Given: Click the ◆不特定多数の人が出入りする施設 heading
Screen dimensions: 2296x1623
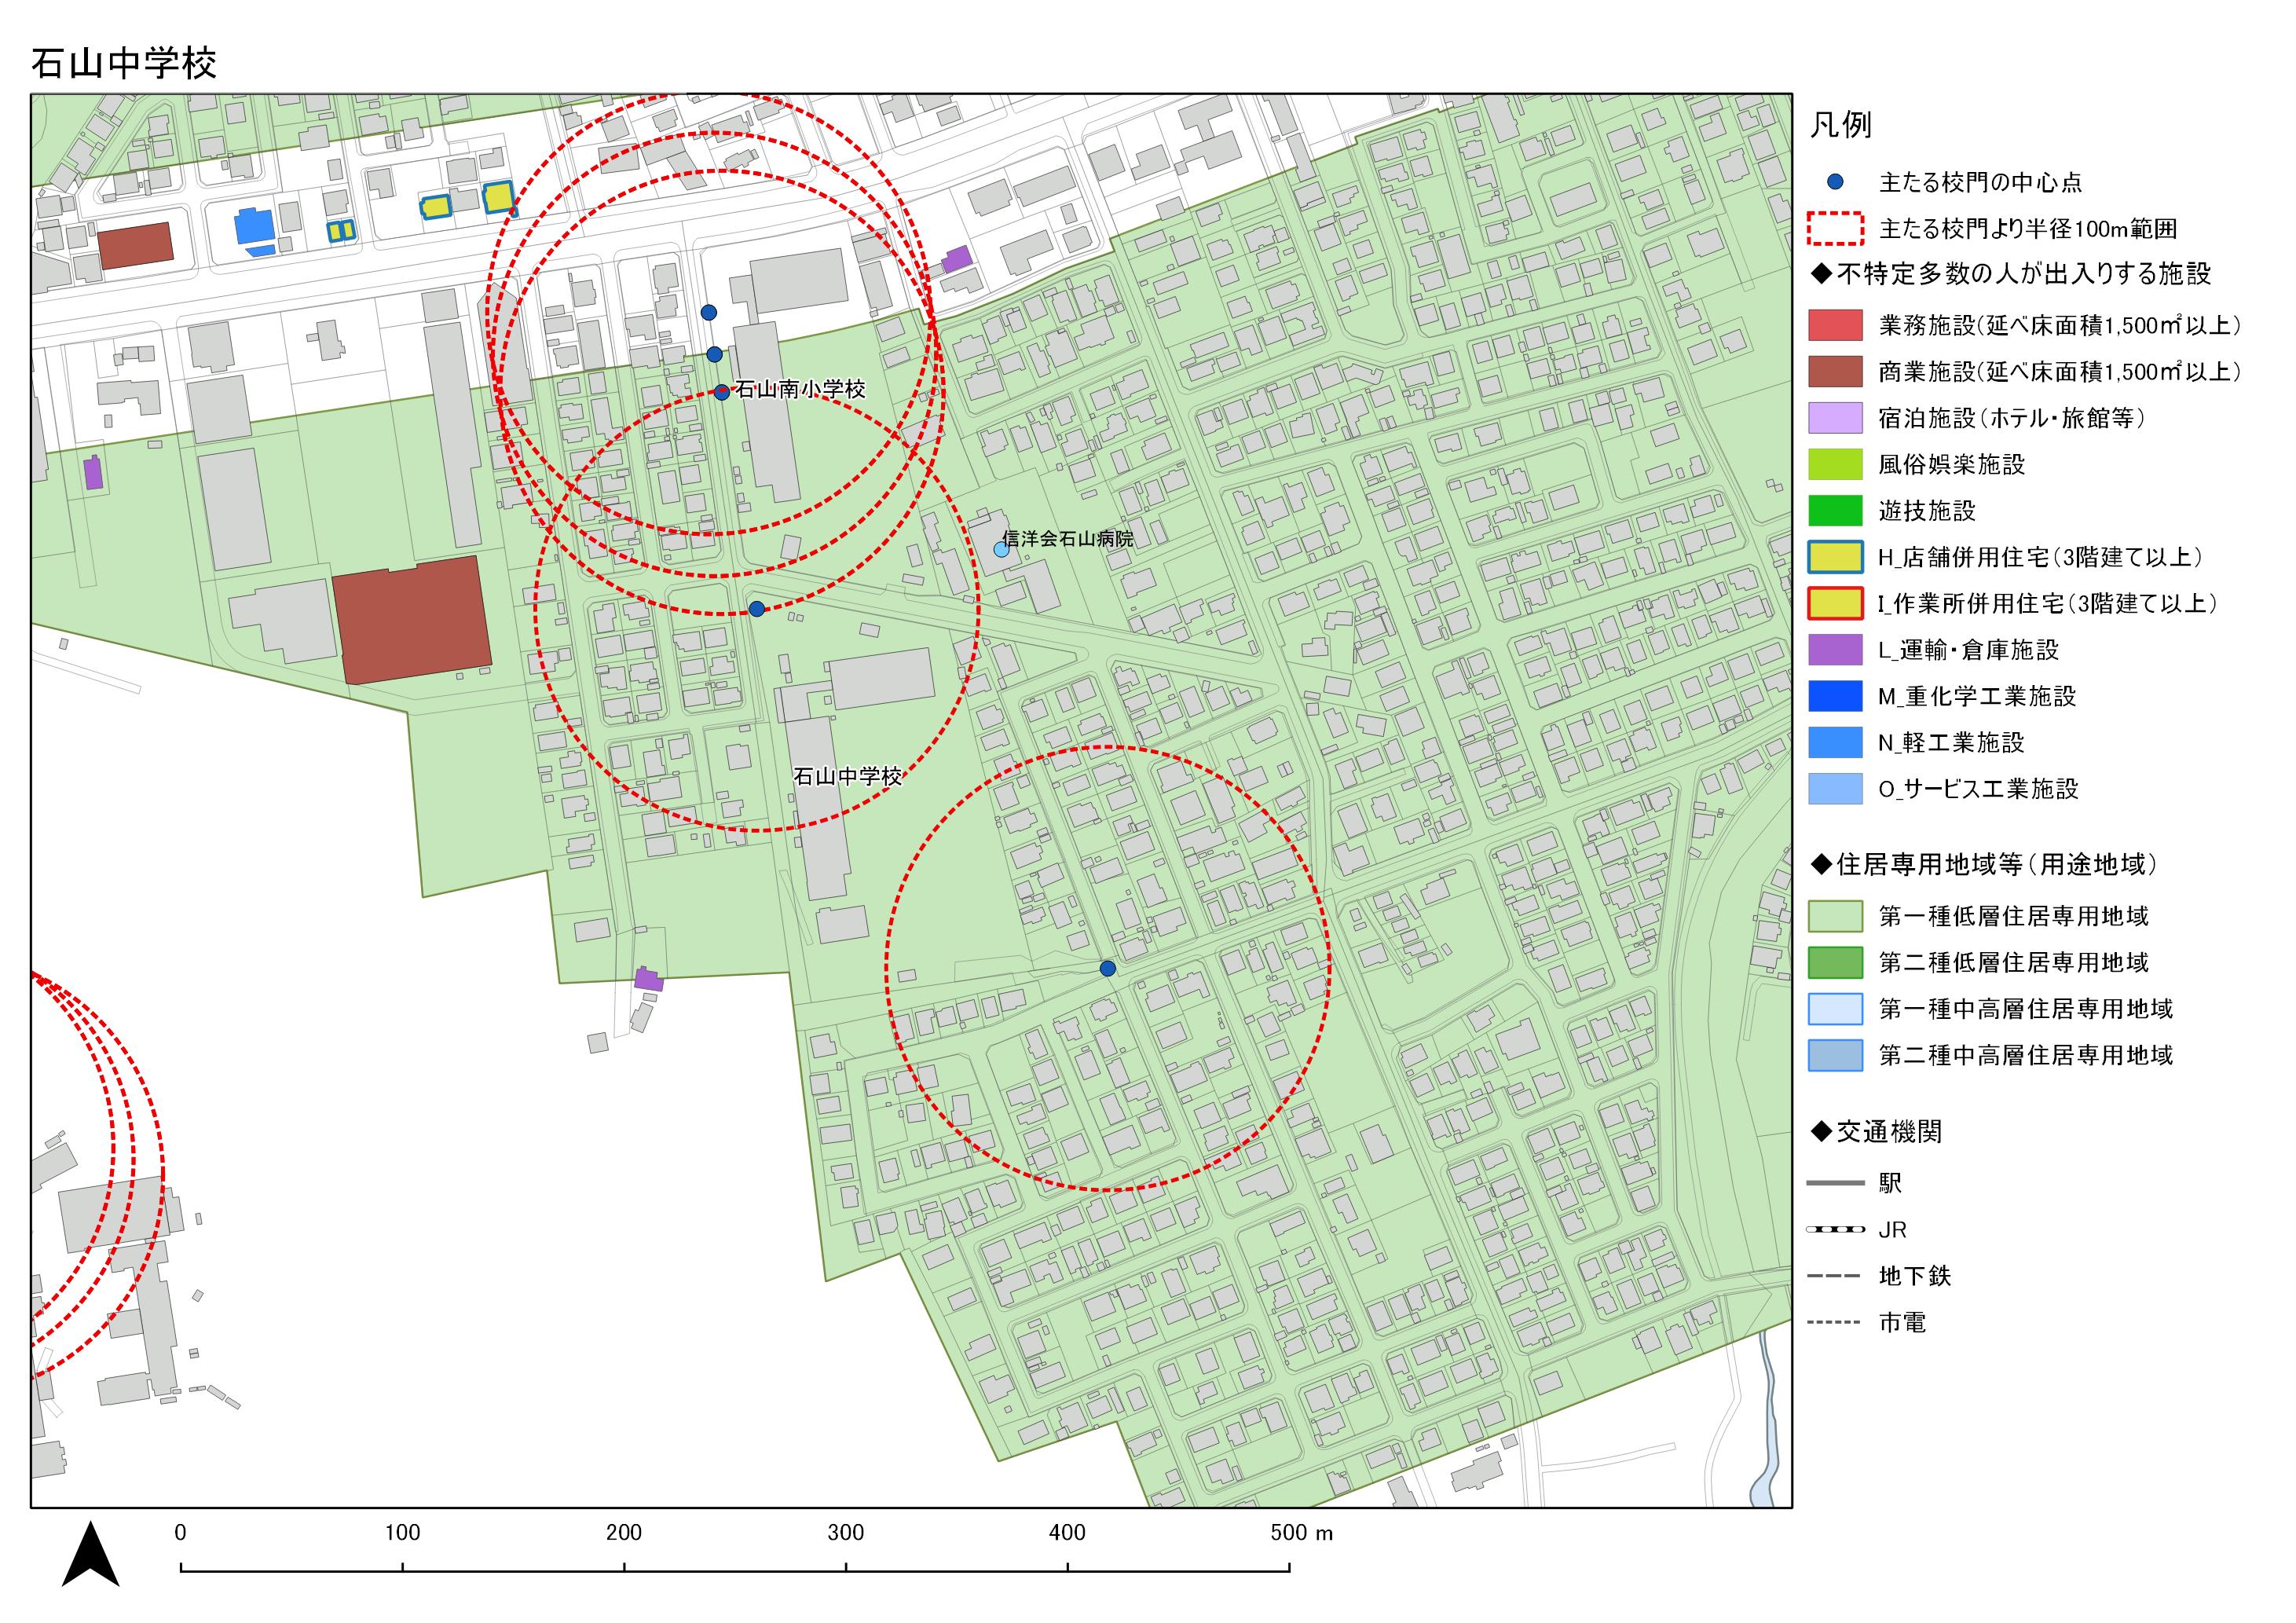Looking at the screenshot, I should [2010, 273].
